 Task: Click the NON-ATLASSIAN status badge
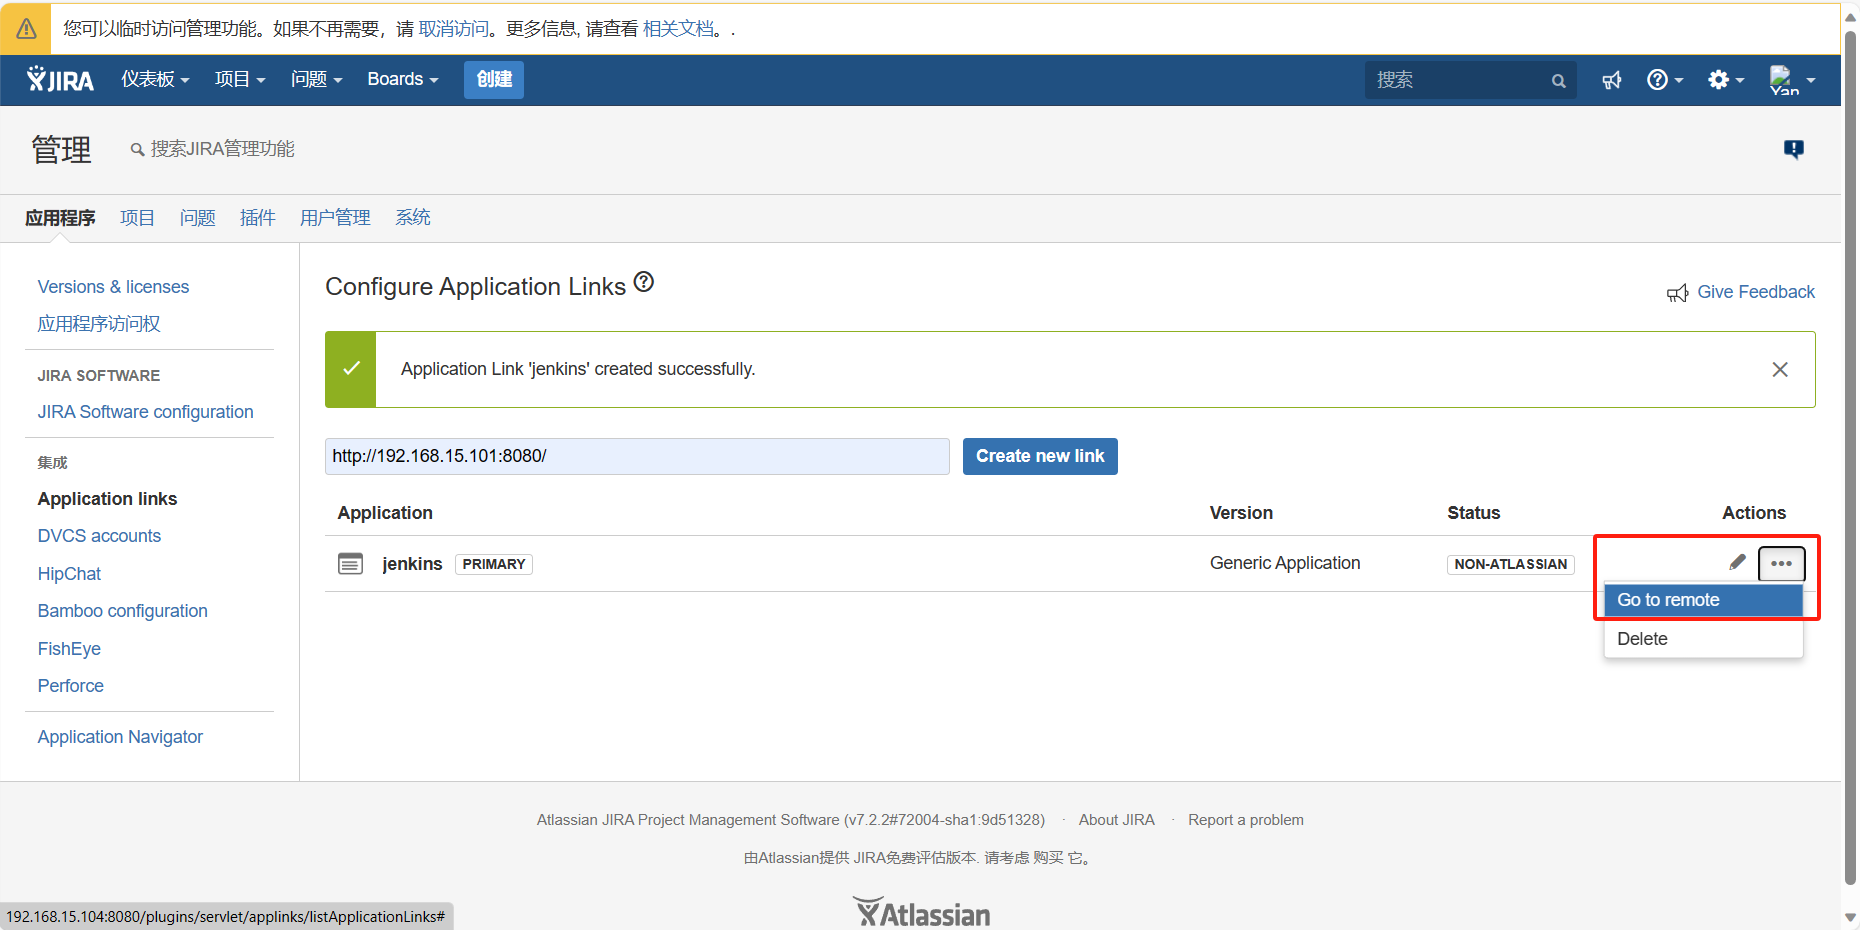tap(1510, 564)
